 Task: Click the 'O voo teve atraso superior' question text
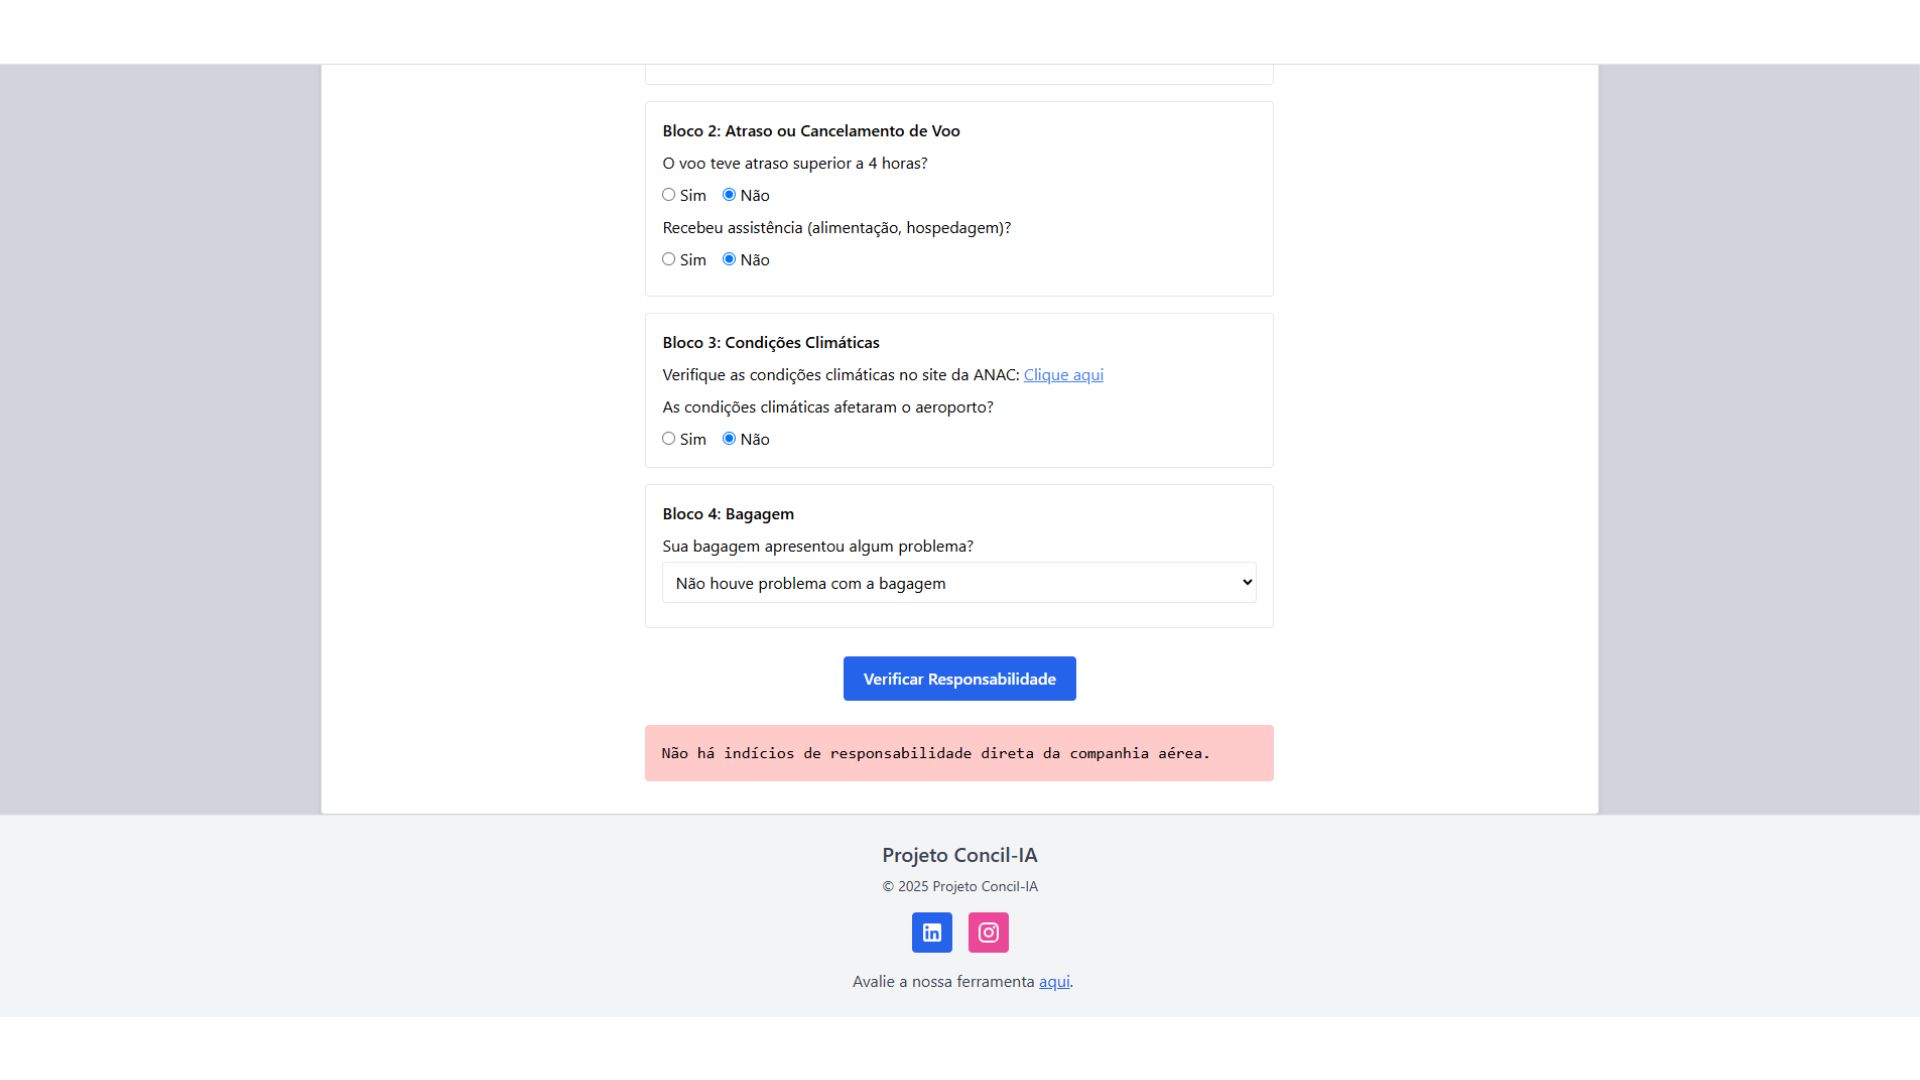(x=794, y=163)
